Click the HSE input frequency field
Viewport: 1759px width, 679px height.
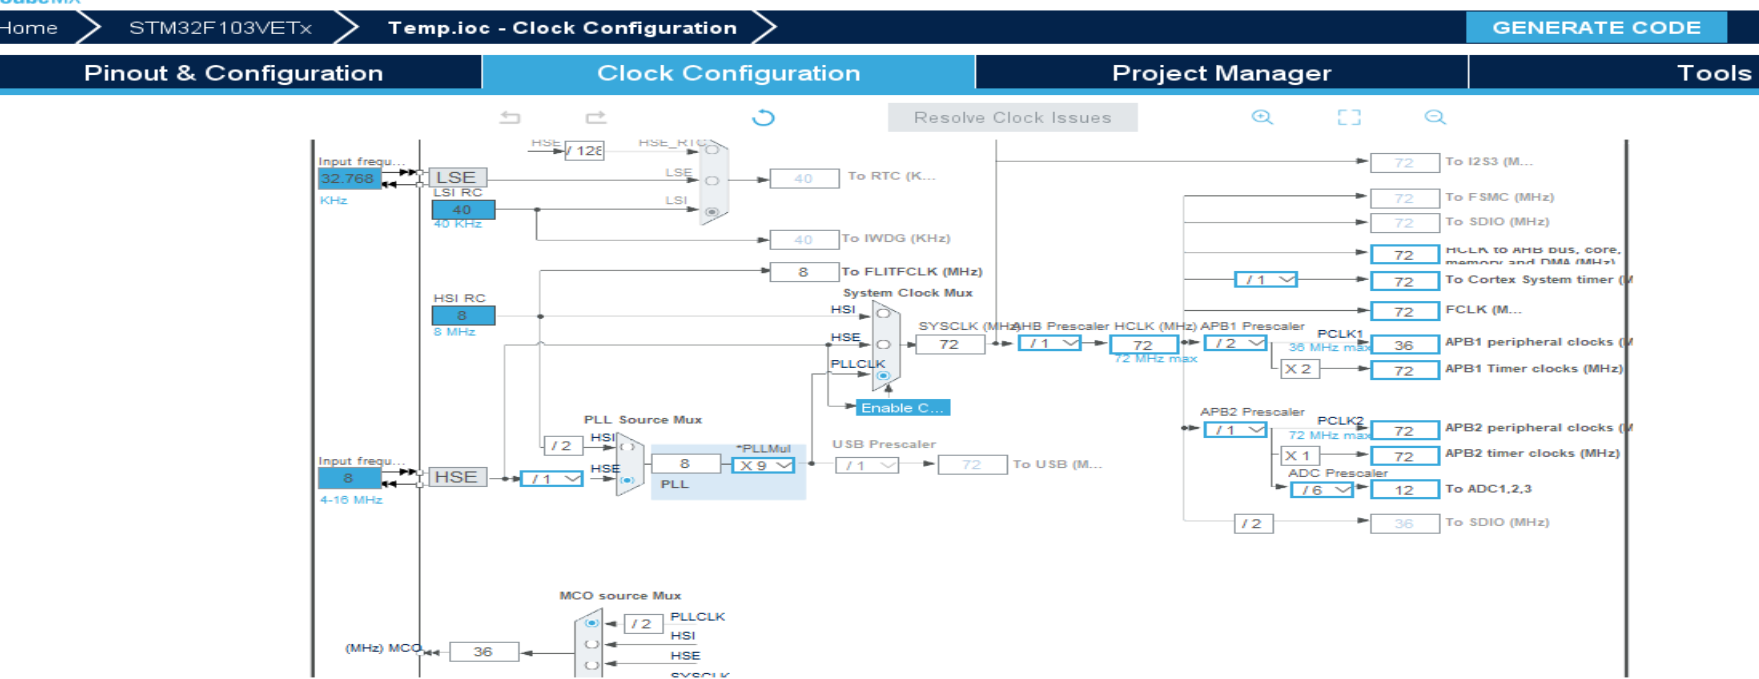(x=348, y=478)
